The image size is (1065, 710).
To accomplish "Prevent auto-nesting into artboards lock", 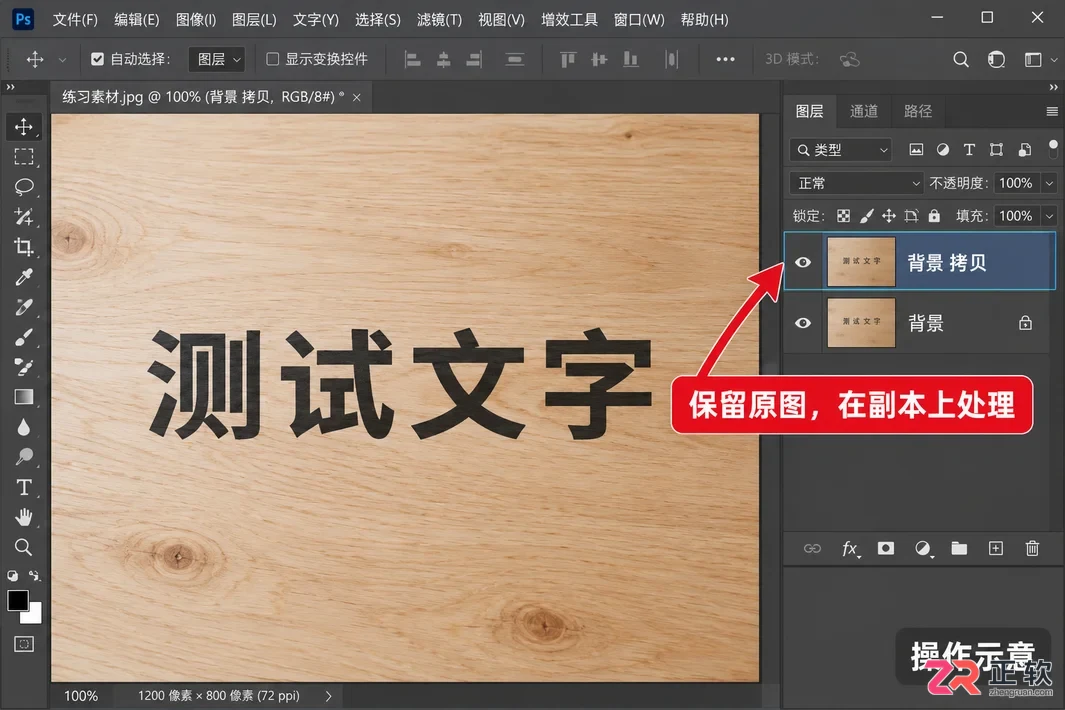I will [x=911, y=216].
